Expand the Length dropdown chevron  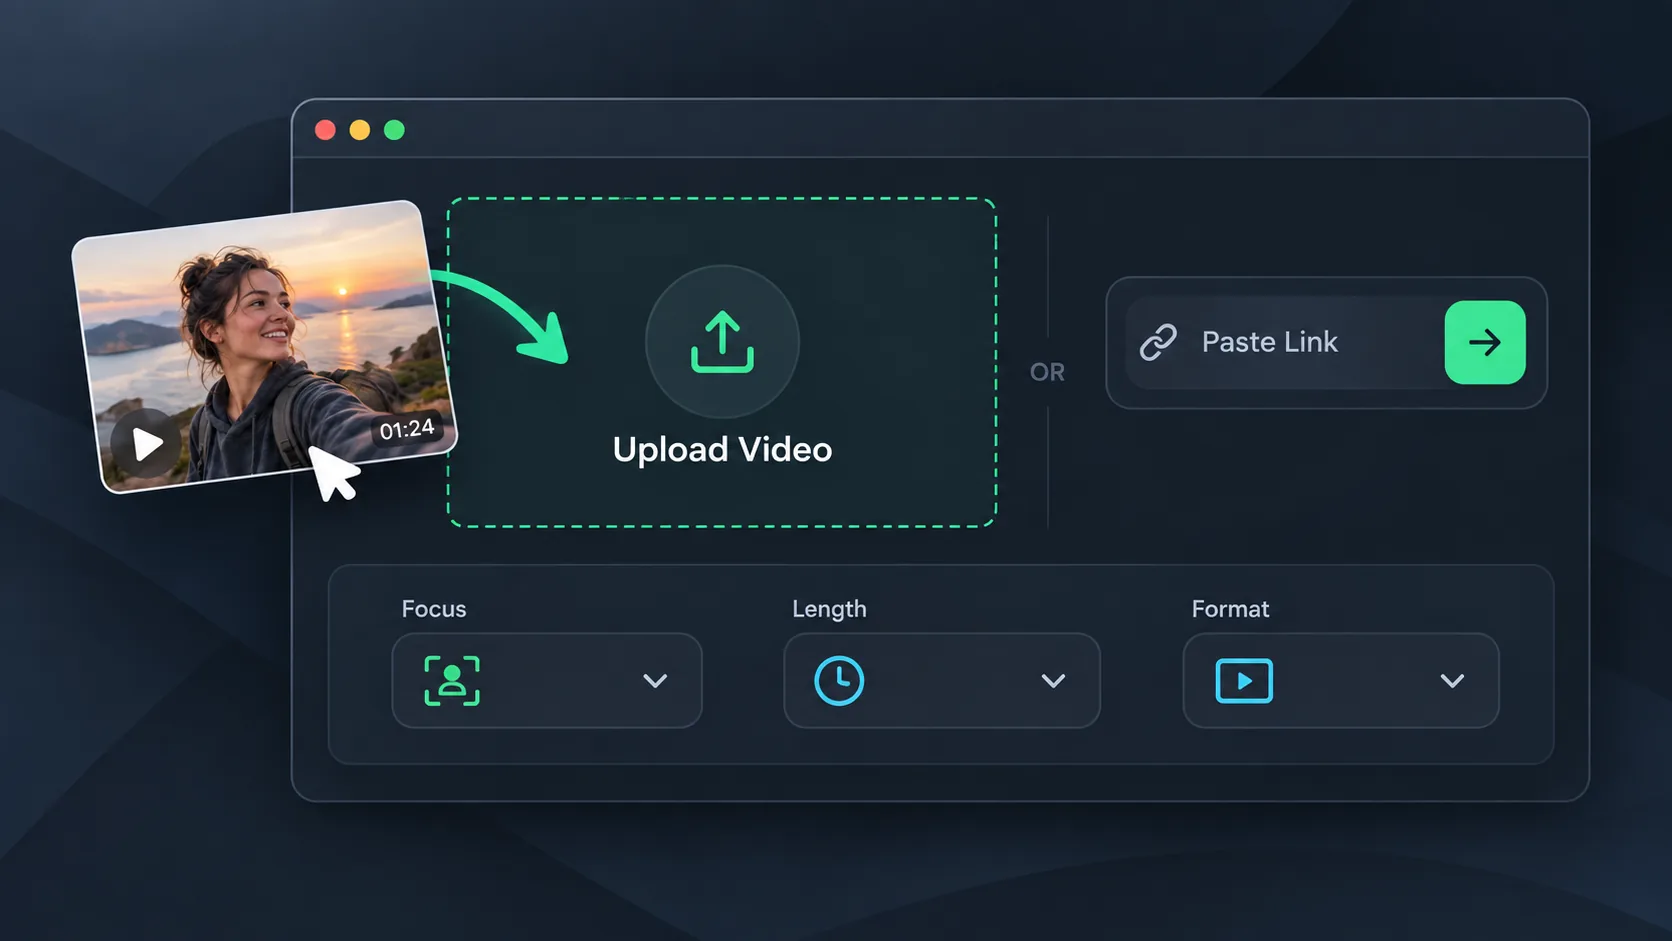click(x=1053, y=681)
